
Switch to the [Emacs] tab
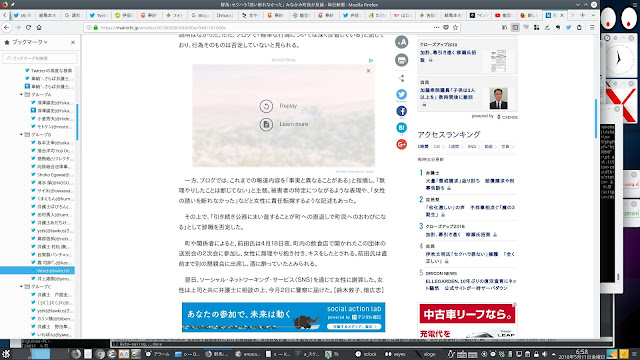tap(225, 15)
